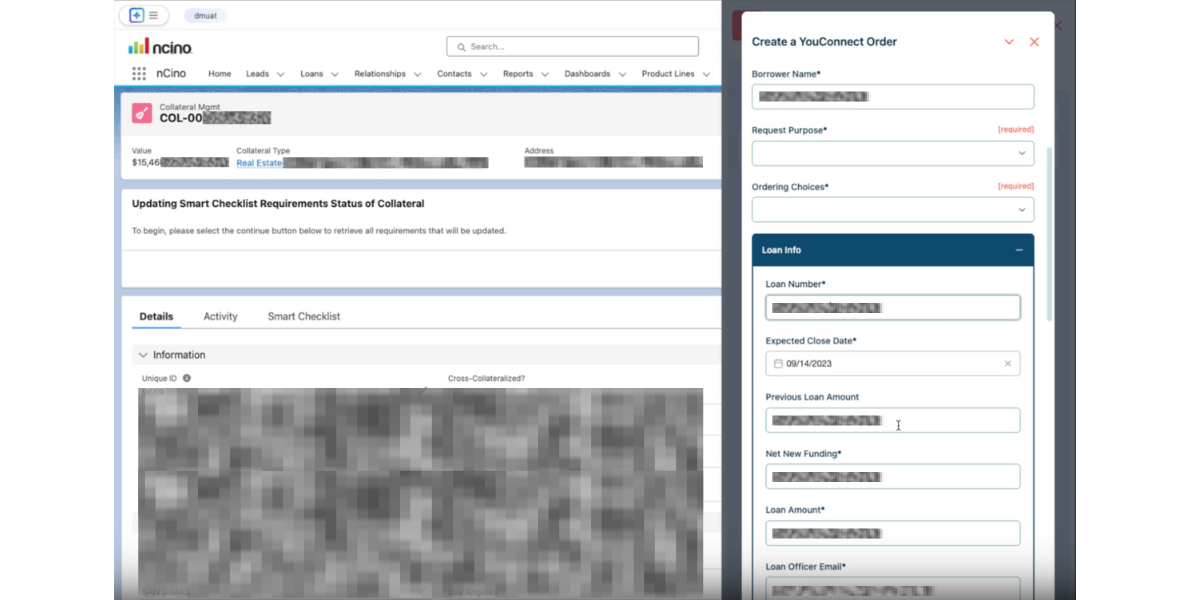
Task: Collapse the Loan Info section
Action: (x=1018, y=250)
